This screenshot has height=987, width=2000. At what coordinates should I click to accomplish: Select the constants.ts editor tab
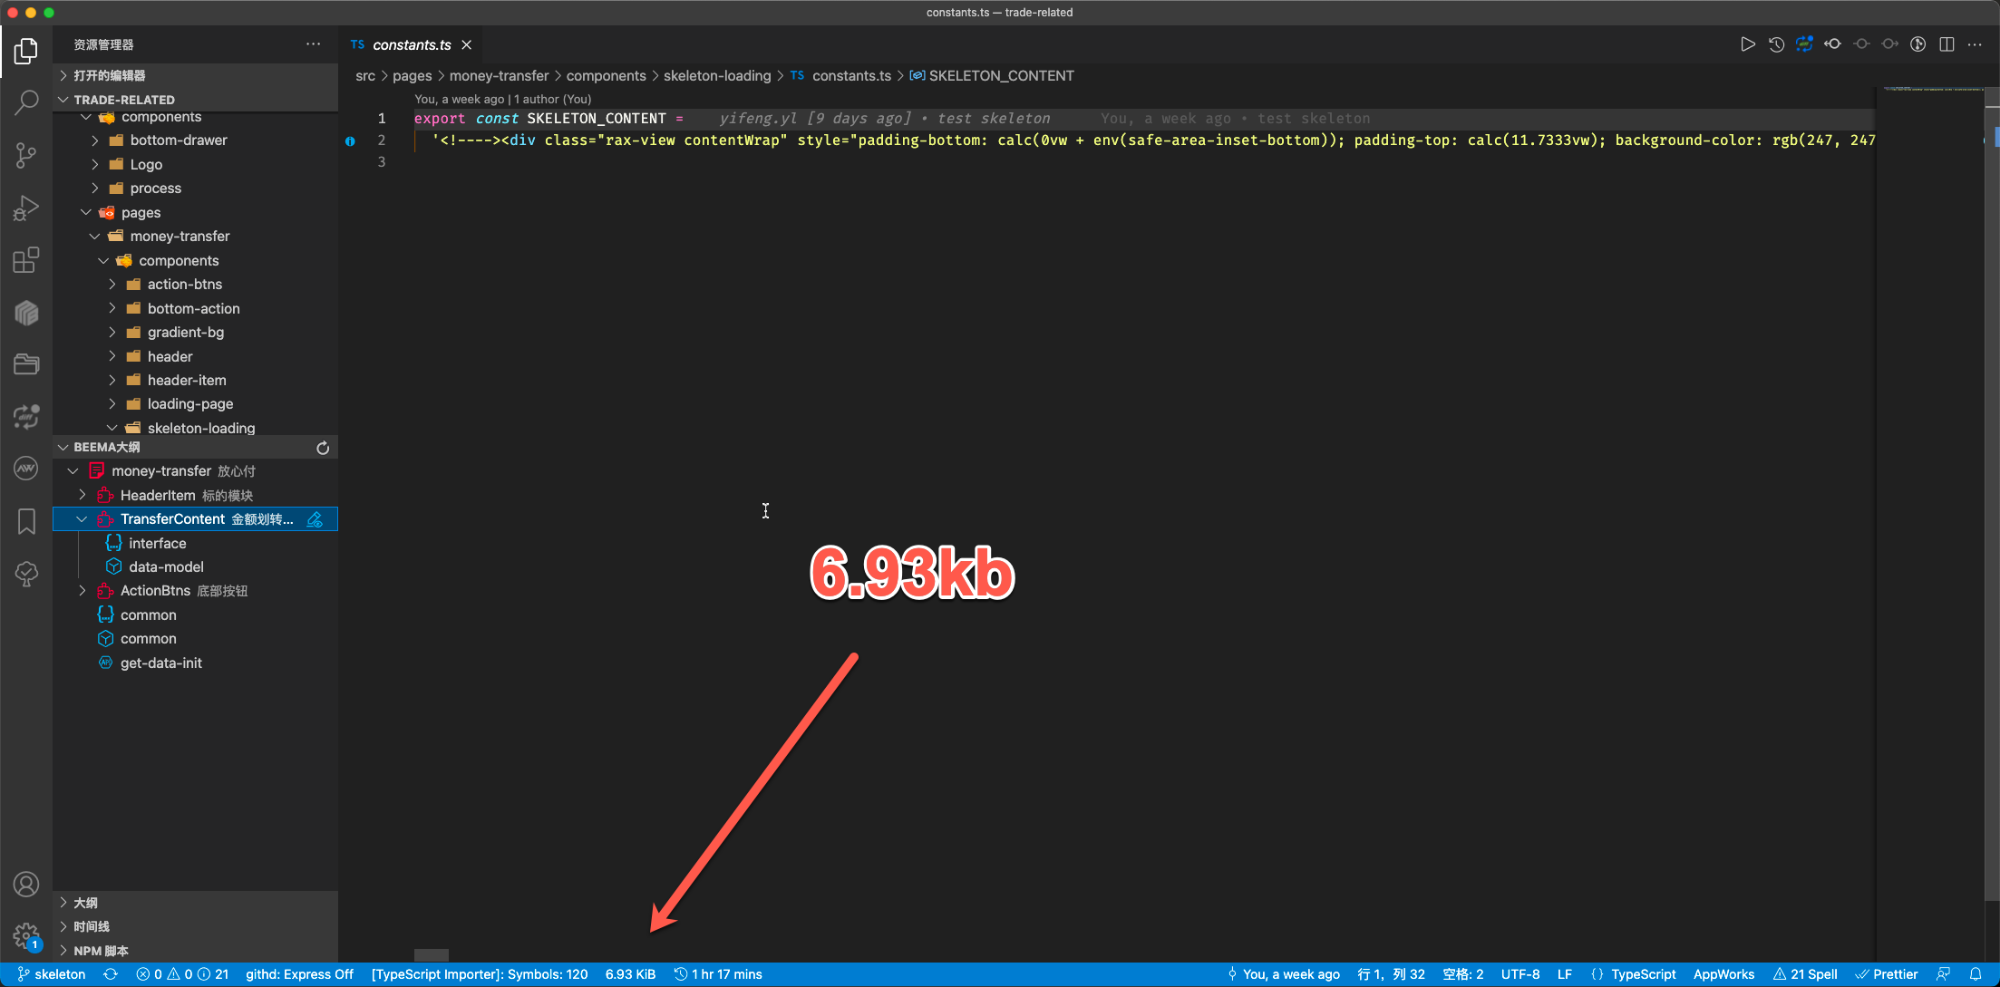click(x=411, y=45)
